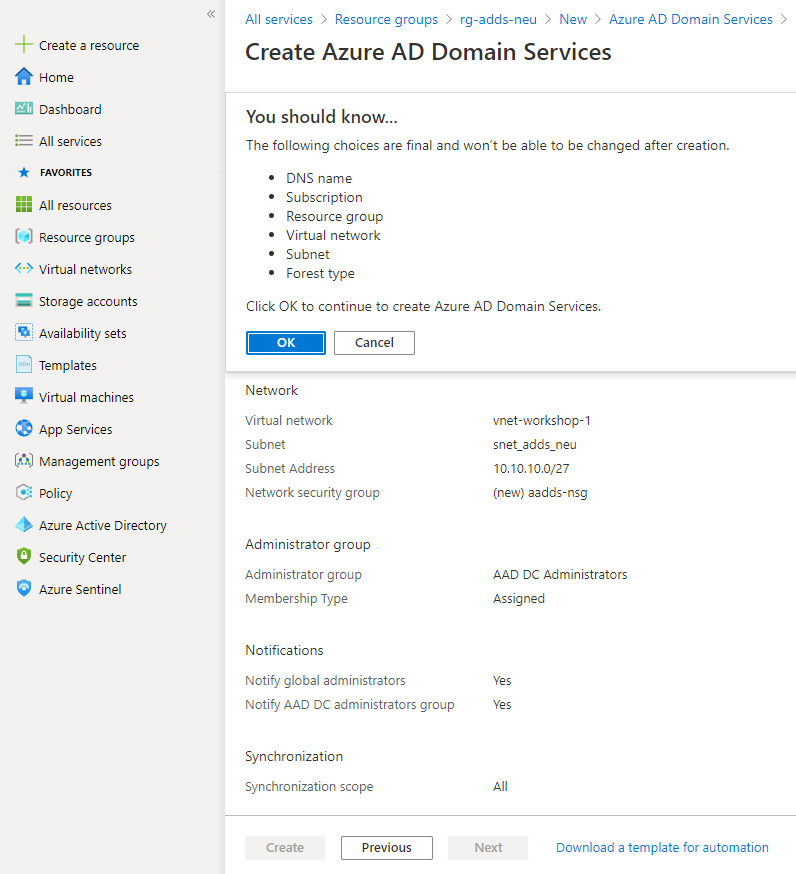Confirm with the OK button
The height and width of the screenshot is (874, 796).
(285, 342)
